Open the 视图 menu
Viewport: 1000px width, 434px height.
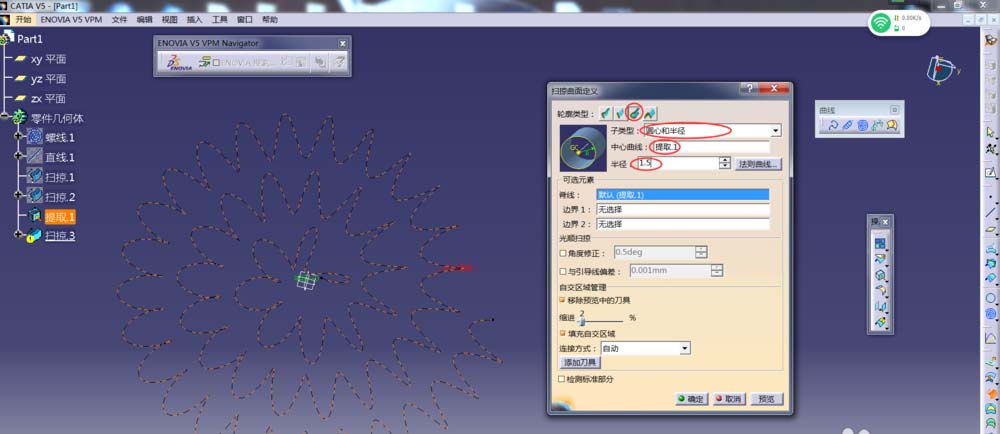coord(170,20)
